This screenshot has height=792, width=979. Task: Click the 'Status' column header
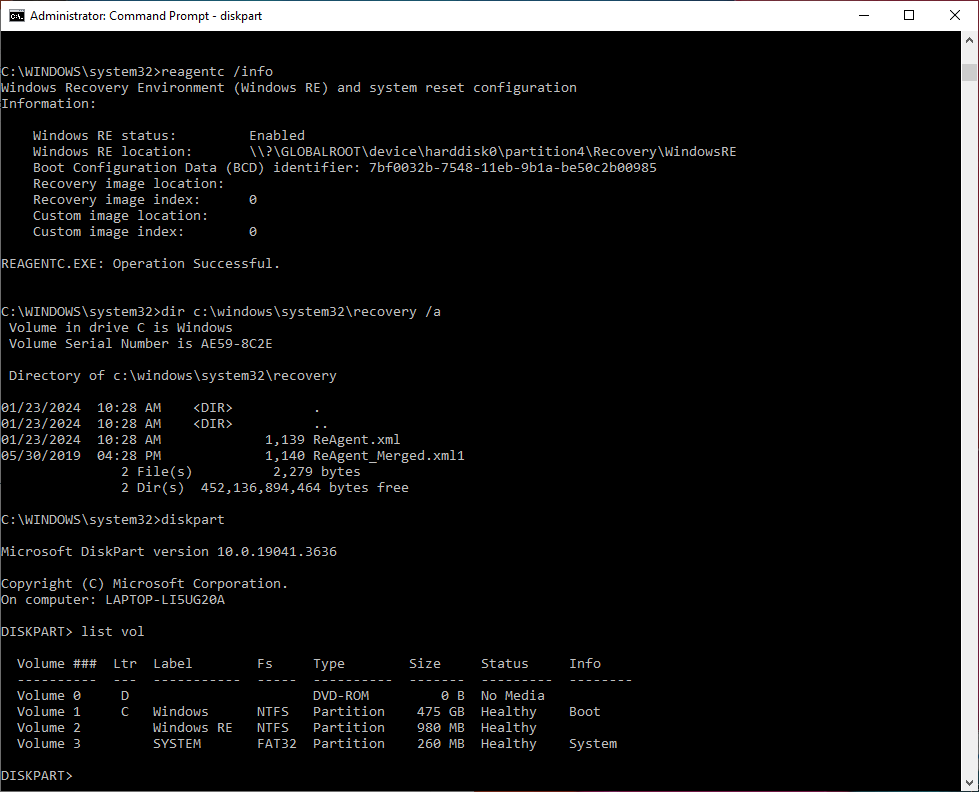pos(504,663)
